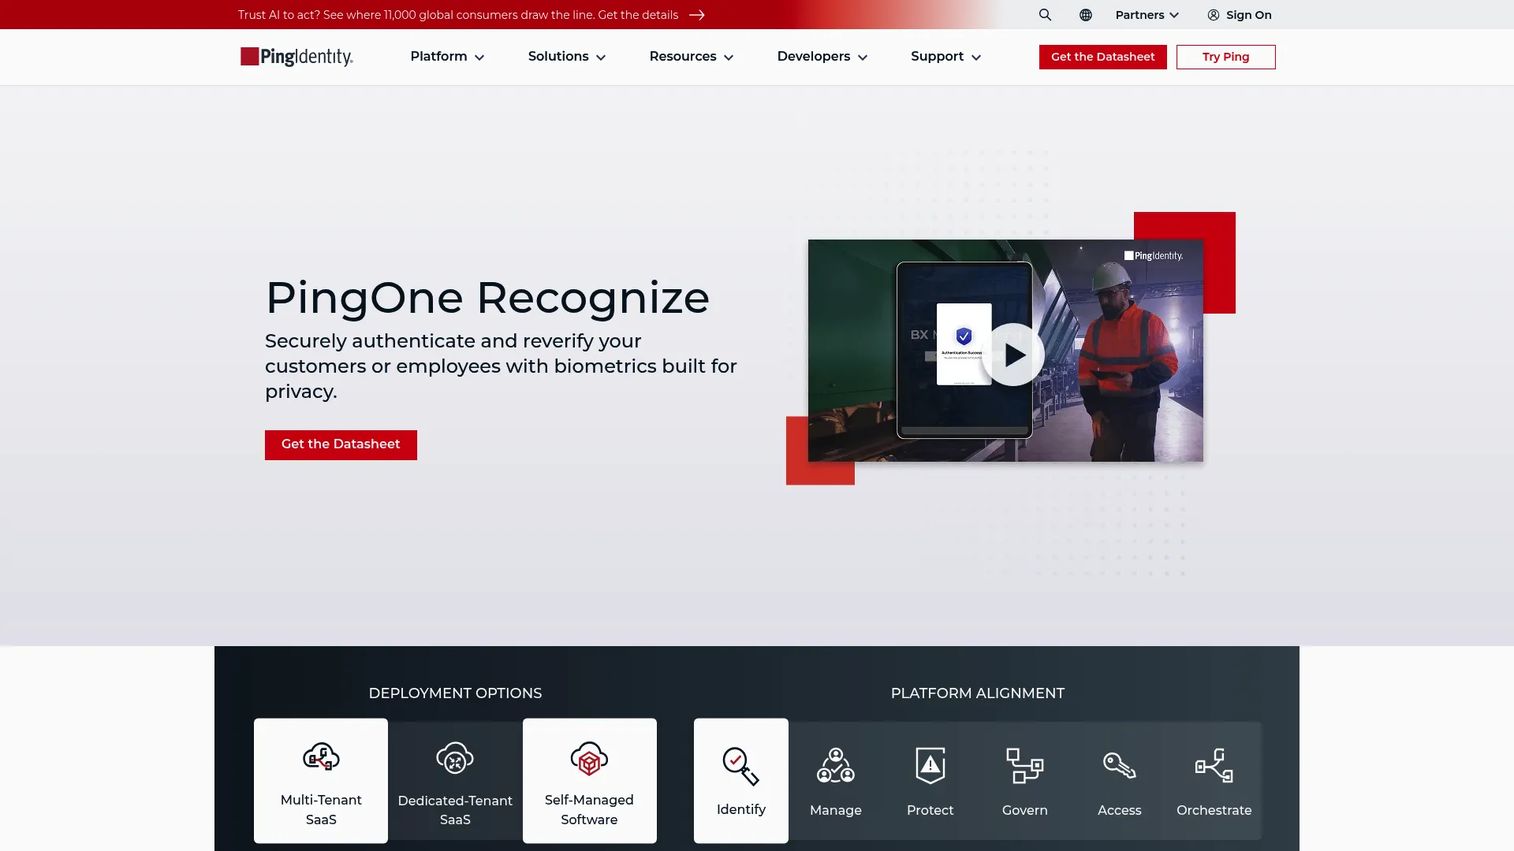Click the Manage people icon
The image size is (1514, 851).
[836, 765]
